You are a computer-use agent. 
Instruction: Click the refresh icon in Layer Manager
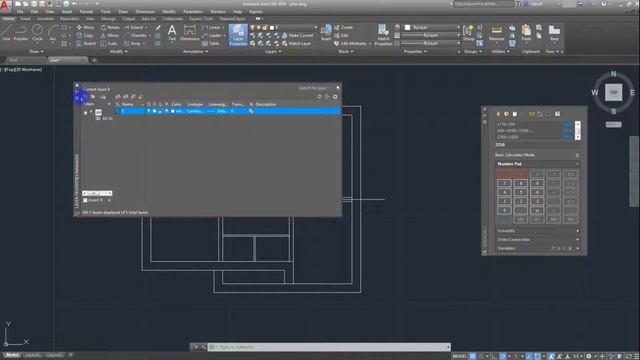319,97
